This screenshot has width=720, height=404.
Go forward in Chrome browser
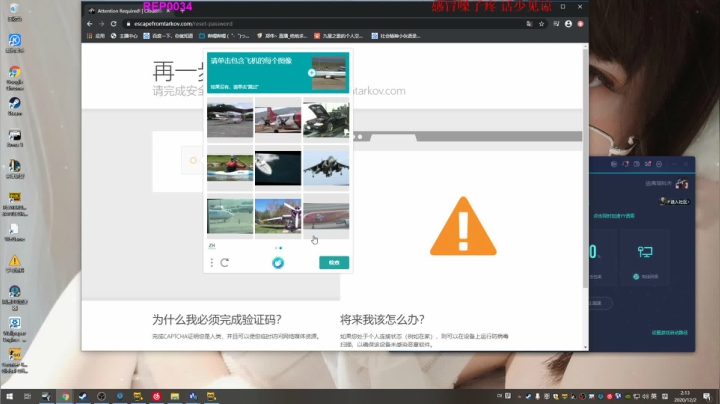click(101, 24)
